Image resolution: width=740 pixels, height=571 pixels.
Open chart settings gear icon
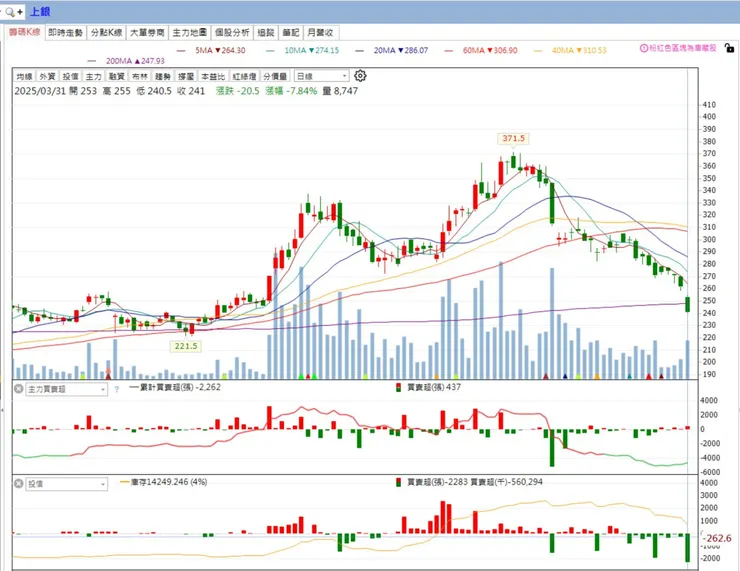360,76
